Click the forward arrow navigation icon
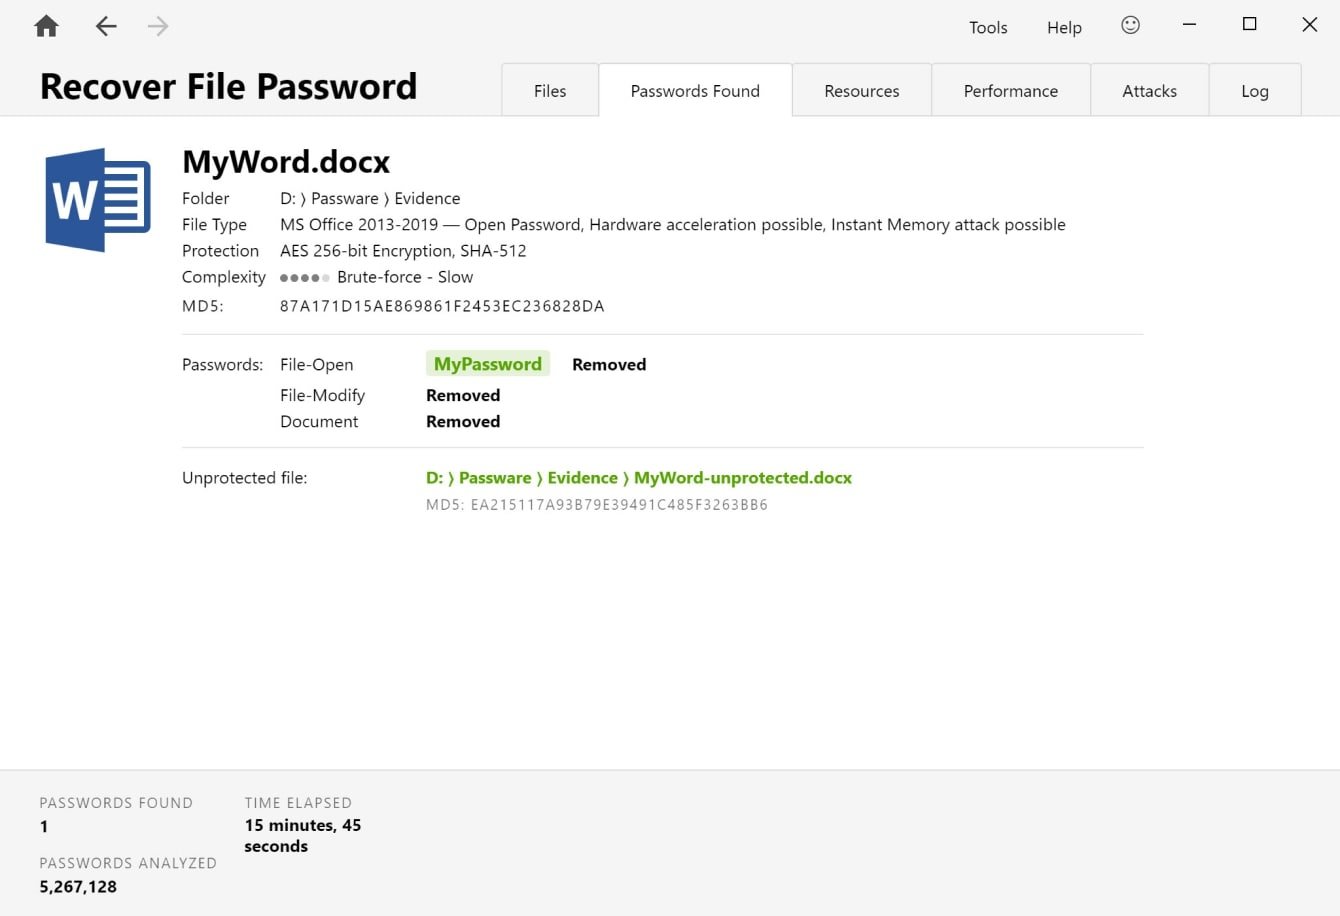The image size is (1340, 916). coord(158,27)
